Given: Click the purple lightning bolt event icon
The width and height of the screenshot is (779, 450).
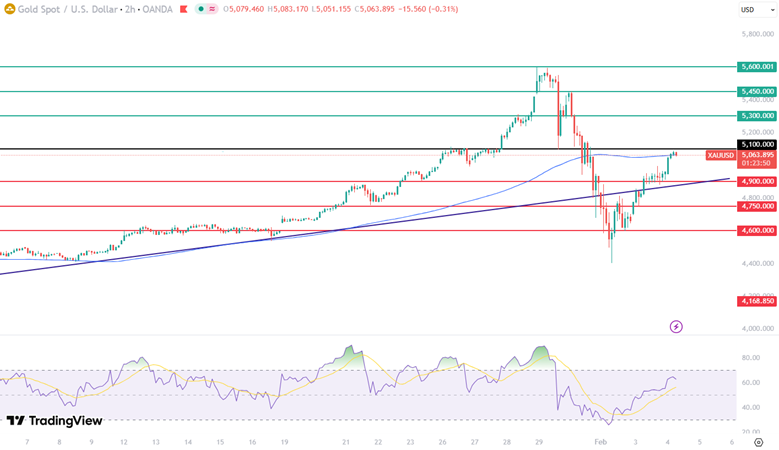Looking at the screenshot, I should click(676, 326).
